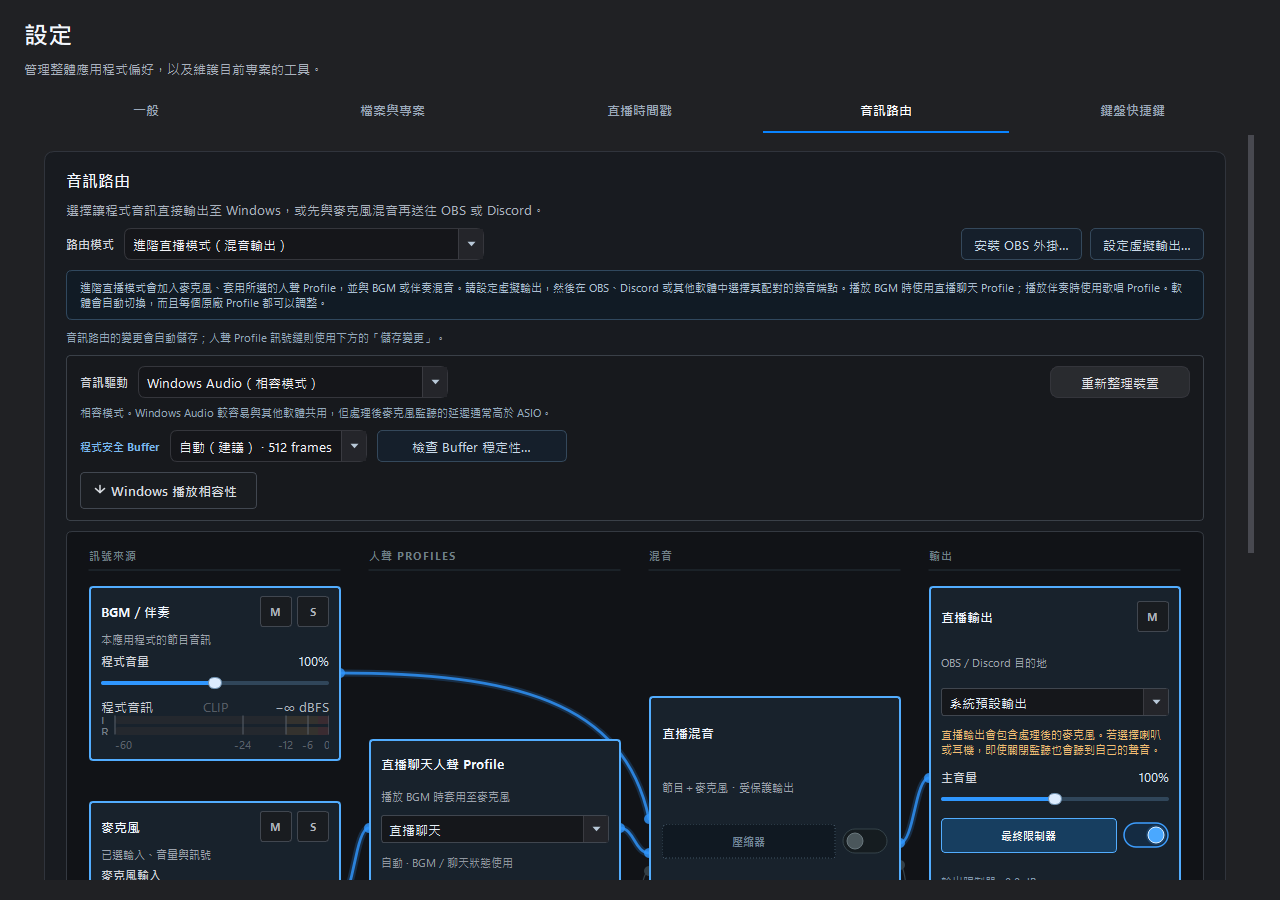
Task: Click the 設定虛擬輸出... button
Action: (1147, 244)
